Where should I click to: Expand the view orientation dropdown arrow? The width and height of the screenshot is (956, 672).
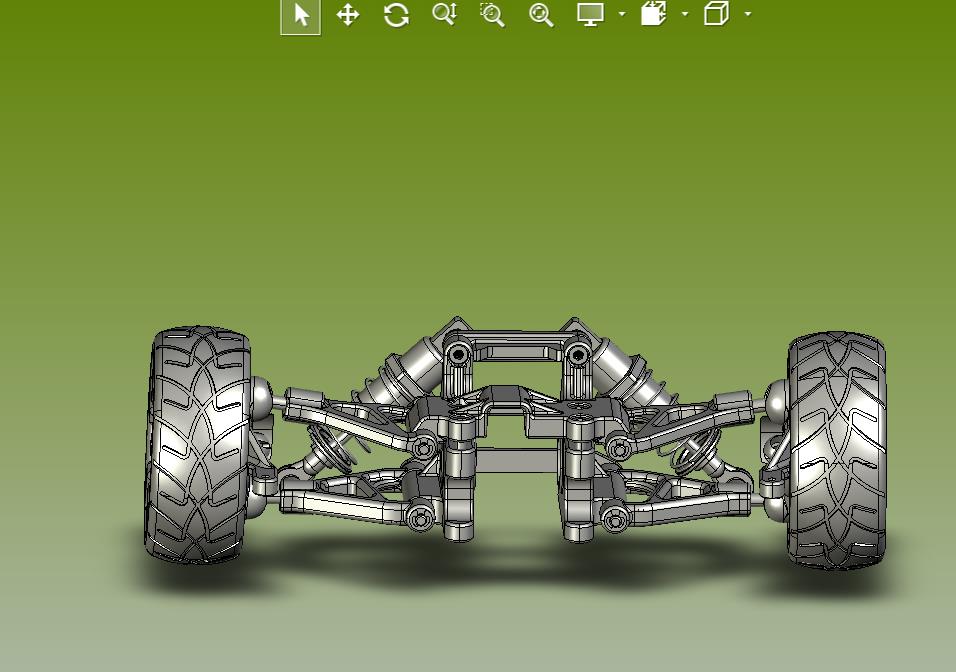click(x=685, y=13)
